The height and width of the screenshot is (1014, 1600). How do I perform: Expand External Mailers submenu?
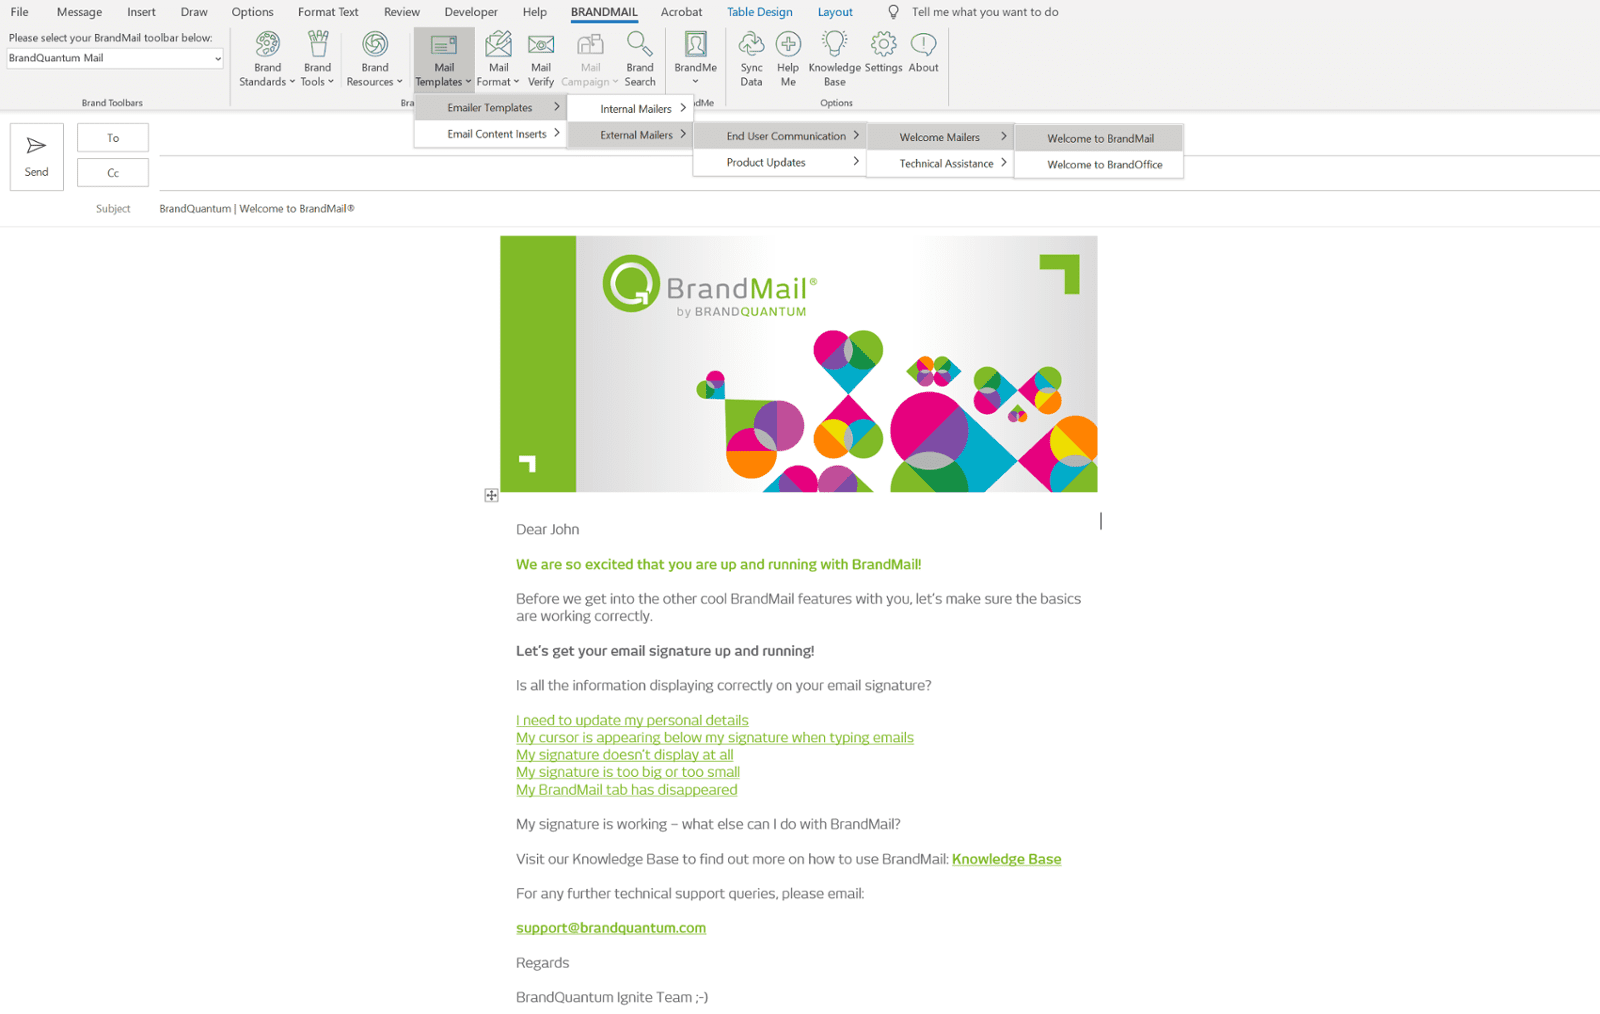[630, 134]
